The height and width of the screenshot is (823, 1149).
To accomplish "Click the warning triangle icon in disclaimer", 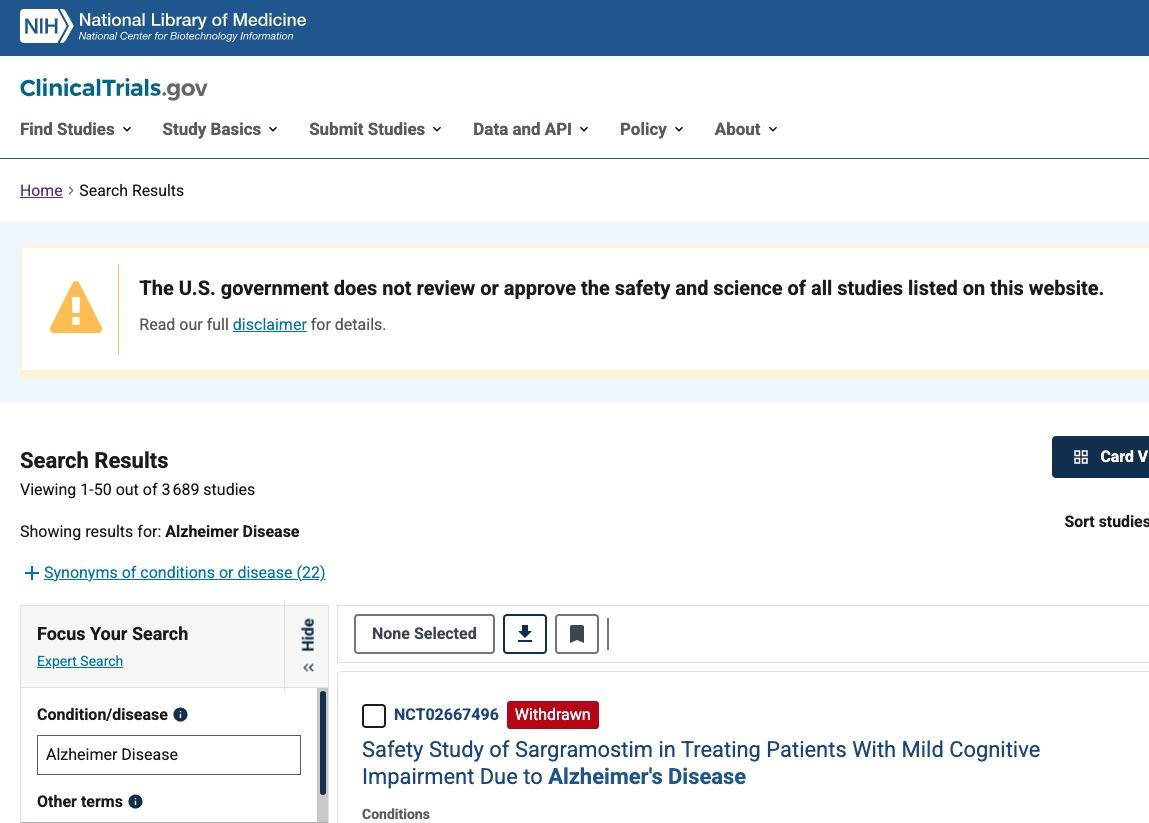I will [75, 309].
